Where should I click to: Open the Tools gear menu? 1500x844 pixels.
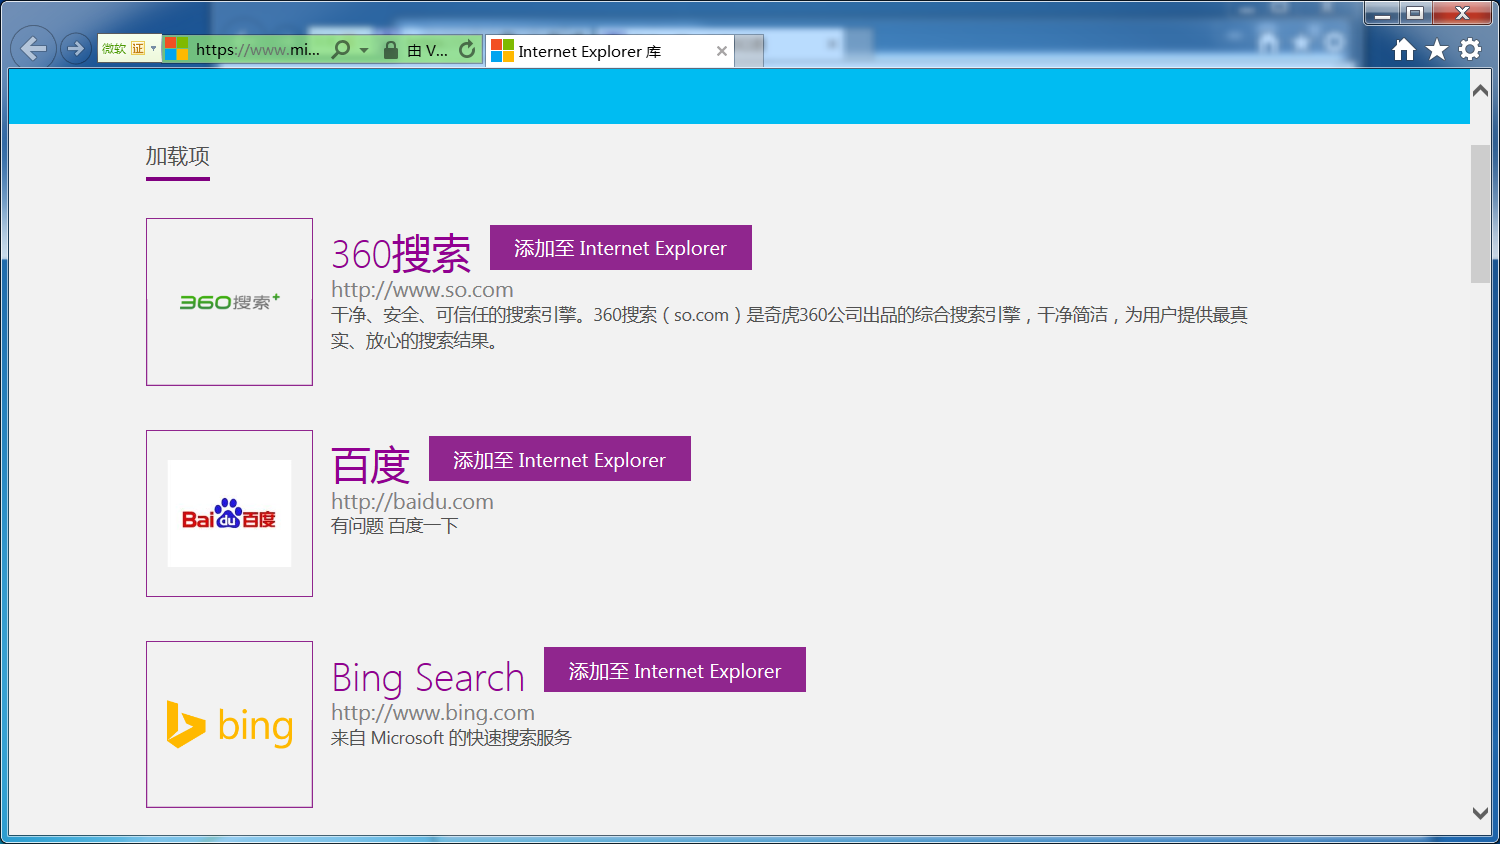click(1470, 49)
